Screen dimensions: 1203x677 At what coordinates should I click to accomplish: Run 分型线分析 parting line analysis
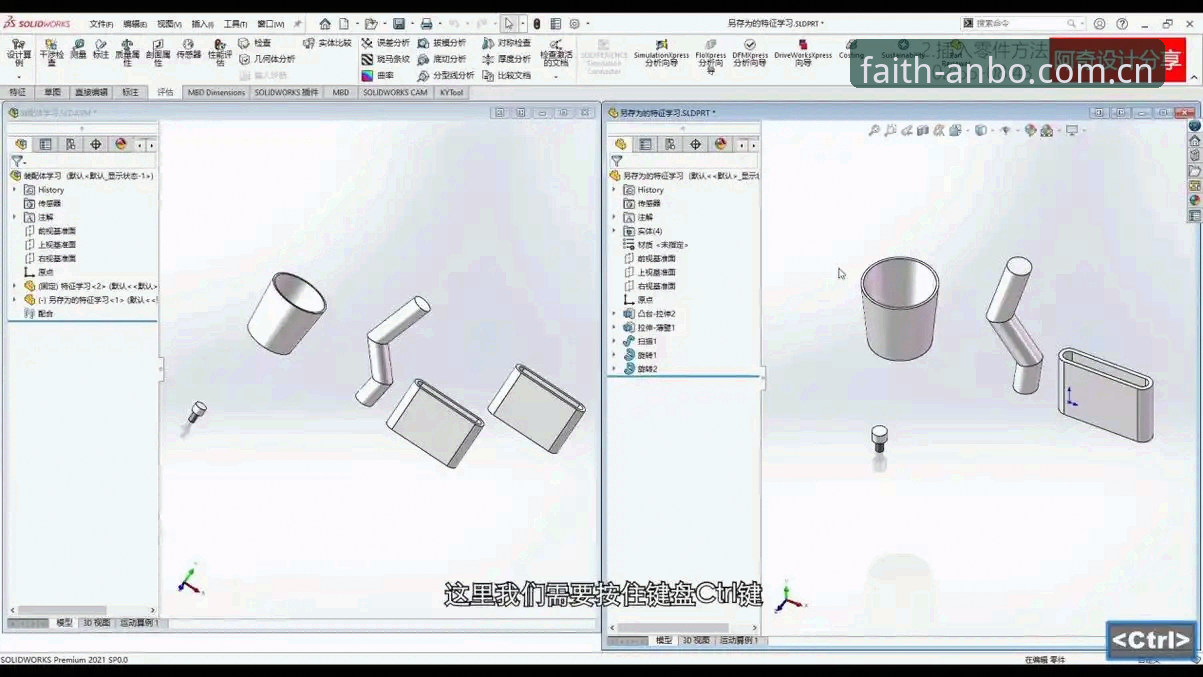point(446,75)
